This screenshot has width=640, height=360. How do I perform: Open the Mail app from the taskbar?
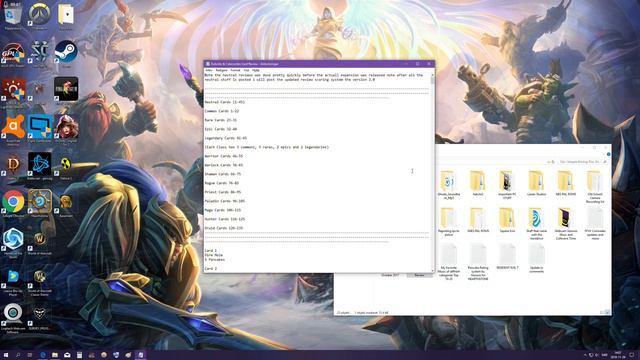67,355
